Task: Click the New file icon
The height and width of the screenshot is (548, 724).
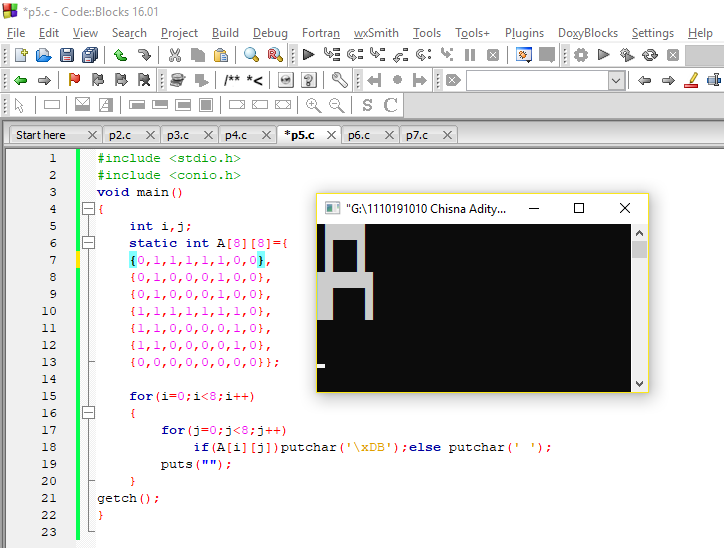Action: tap(21, 55)
